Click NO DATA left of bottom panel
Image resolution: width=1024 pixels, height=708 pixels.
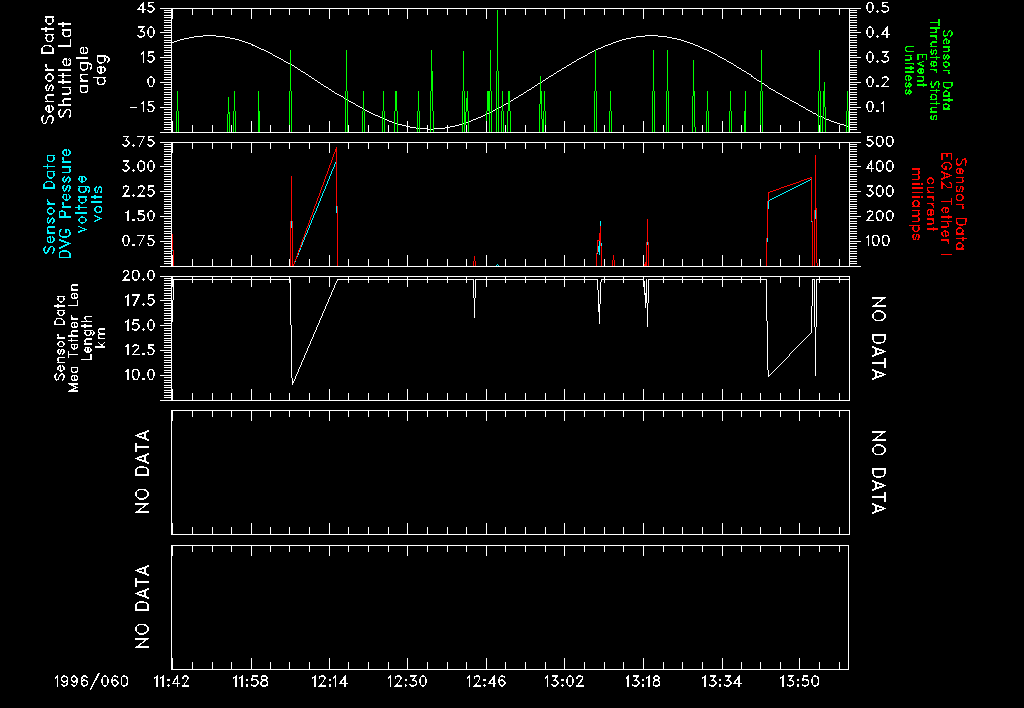[142, 607]
